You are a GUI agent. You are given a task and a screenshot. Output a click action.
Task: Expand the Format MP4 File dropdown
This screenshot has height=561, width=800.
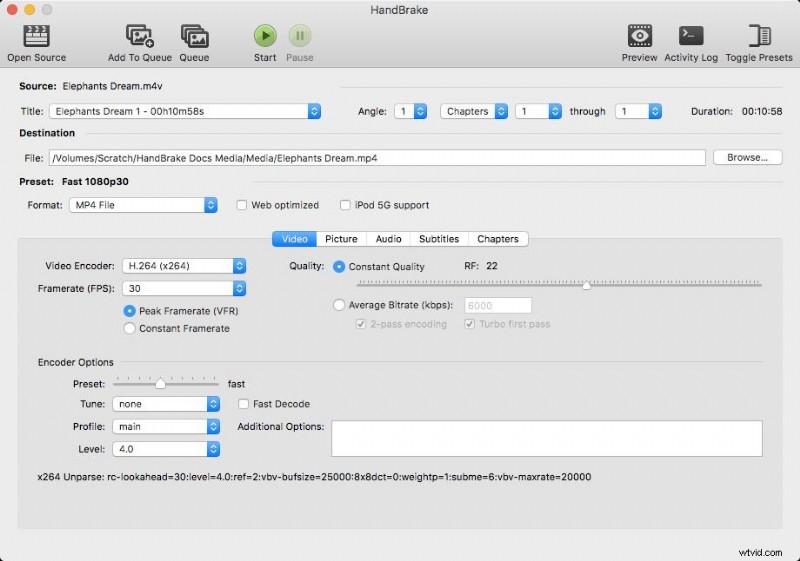pyautogui.click(x=142, y=205)
